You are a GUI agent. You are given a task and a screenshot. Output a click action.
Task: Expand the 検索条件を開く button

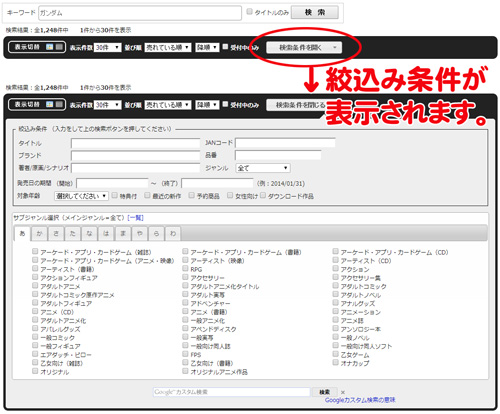coord(304,48)
